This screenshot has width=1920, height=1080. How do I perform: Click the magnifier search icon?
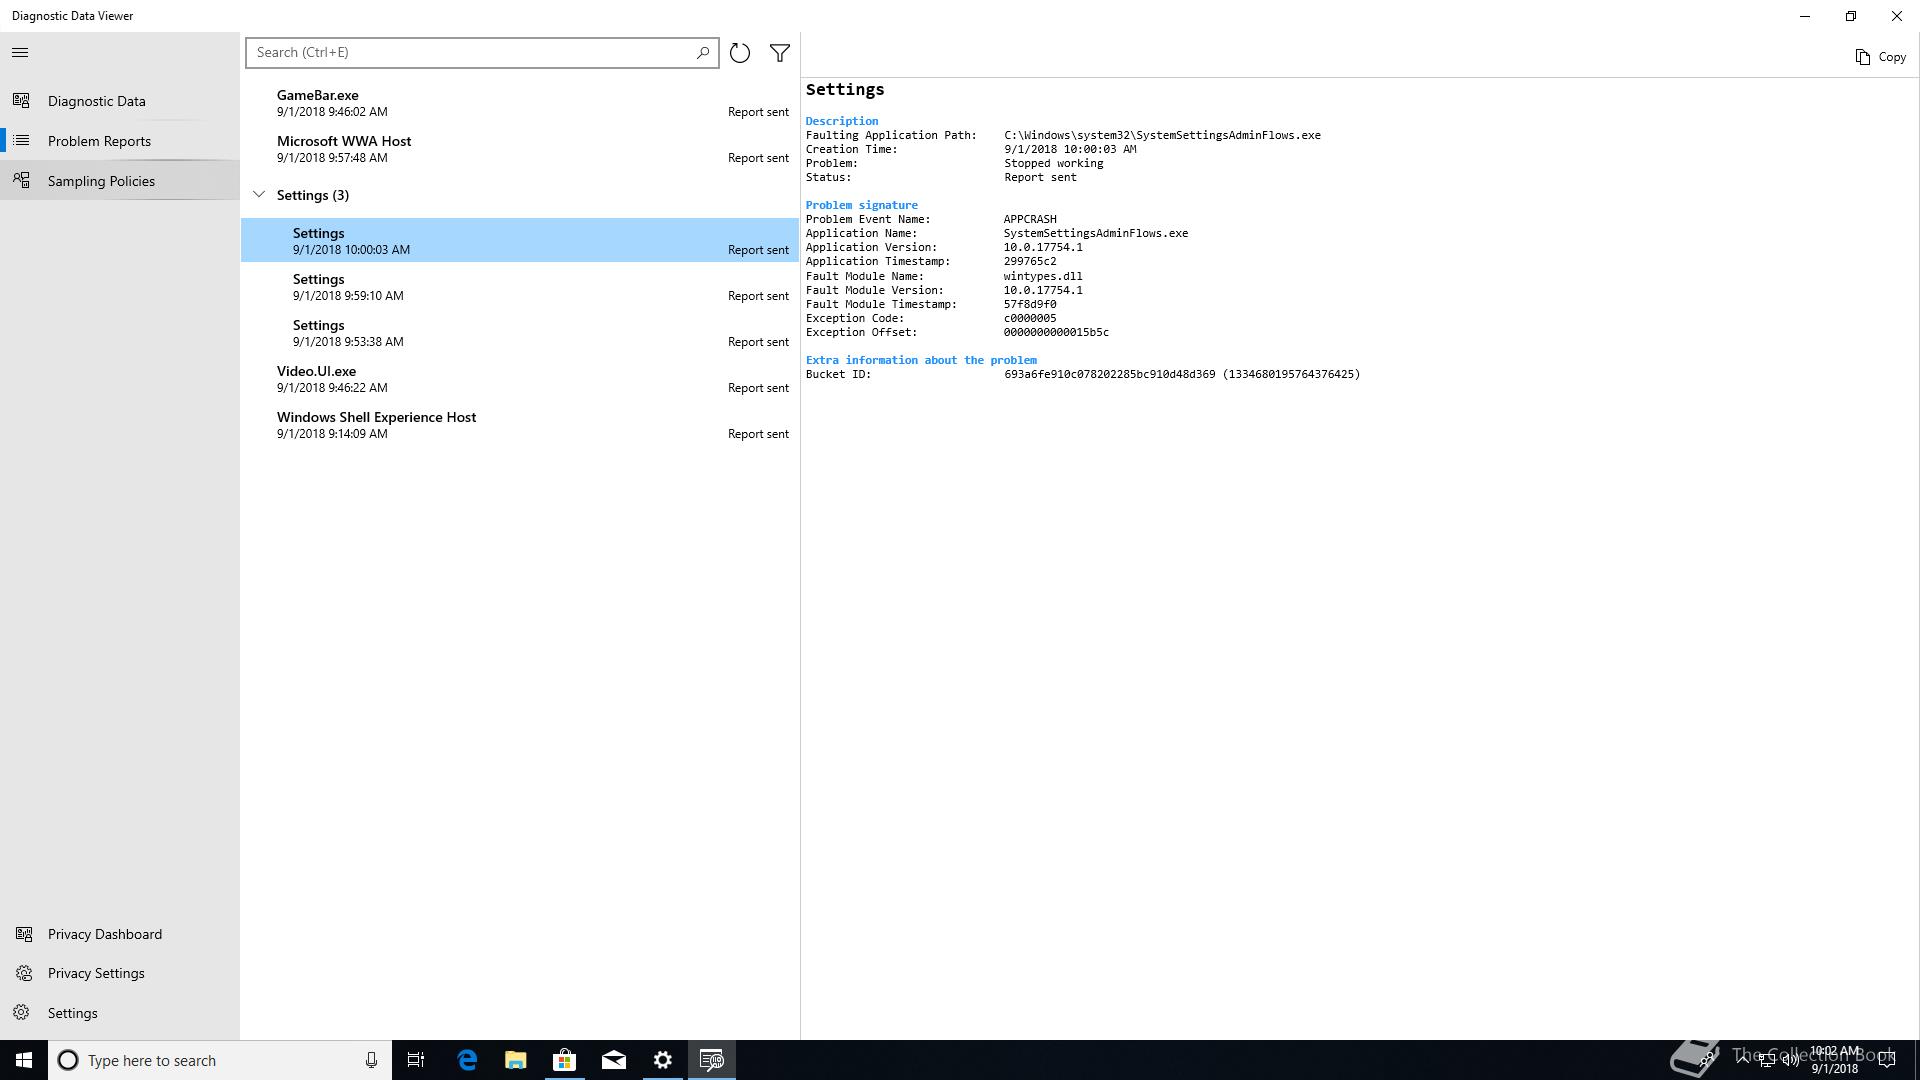point(703,52)
